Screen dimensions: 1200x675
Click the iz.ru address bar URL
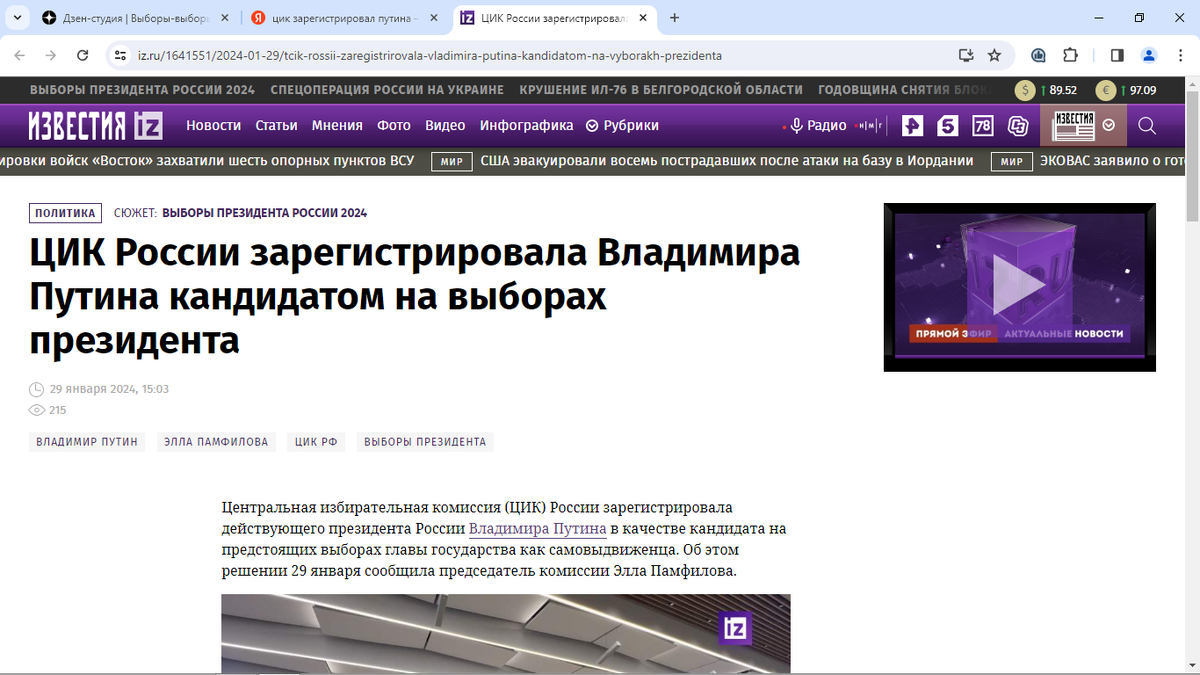click(x=429, y=55)
